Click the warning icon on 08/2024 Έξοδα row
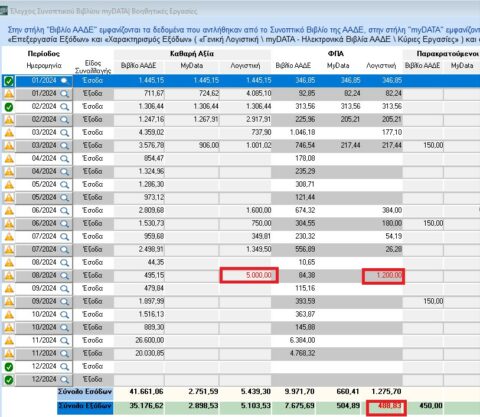The image size is (480, 417). (x=9, y=276)
